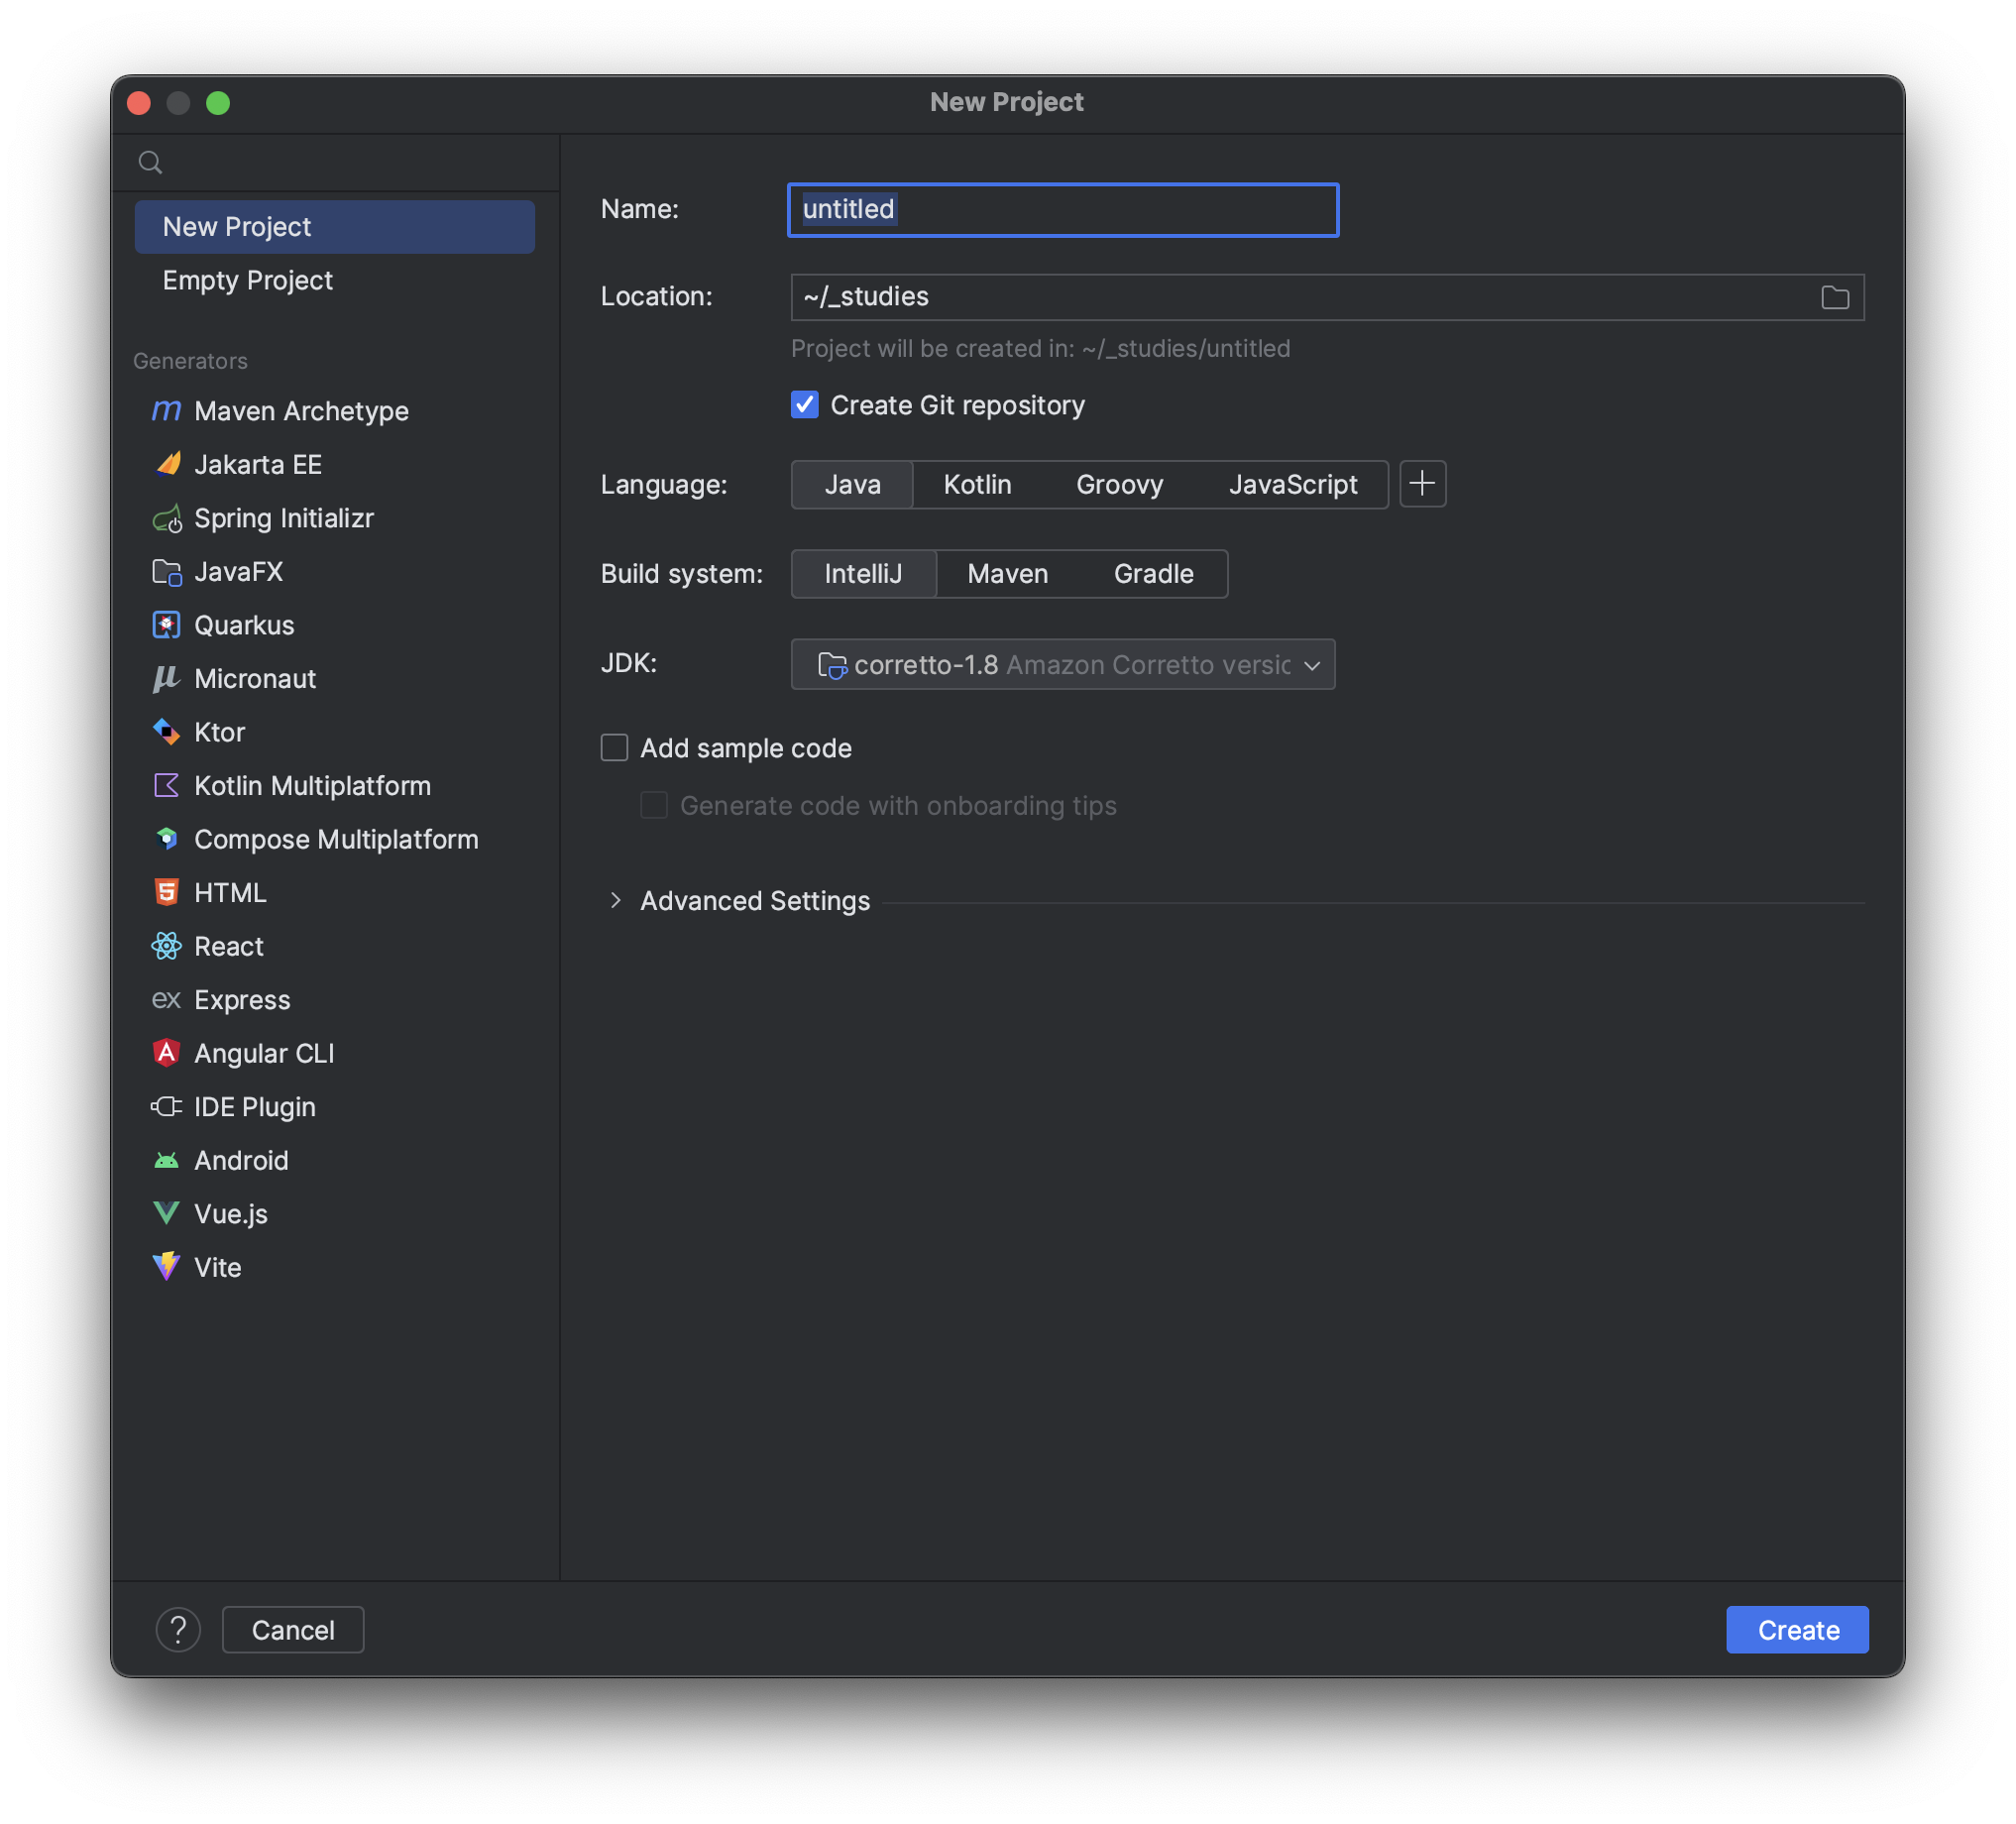
Task: Uncheck Create Git repository checkbox
Action: click(805, 405)
